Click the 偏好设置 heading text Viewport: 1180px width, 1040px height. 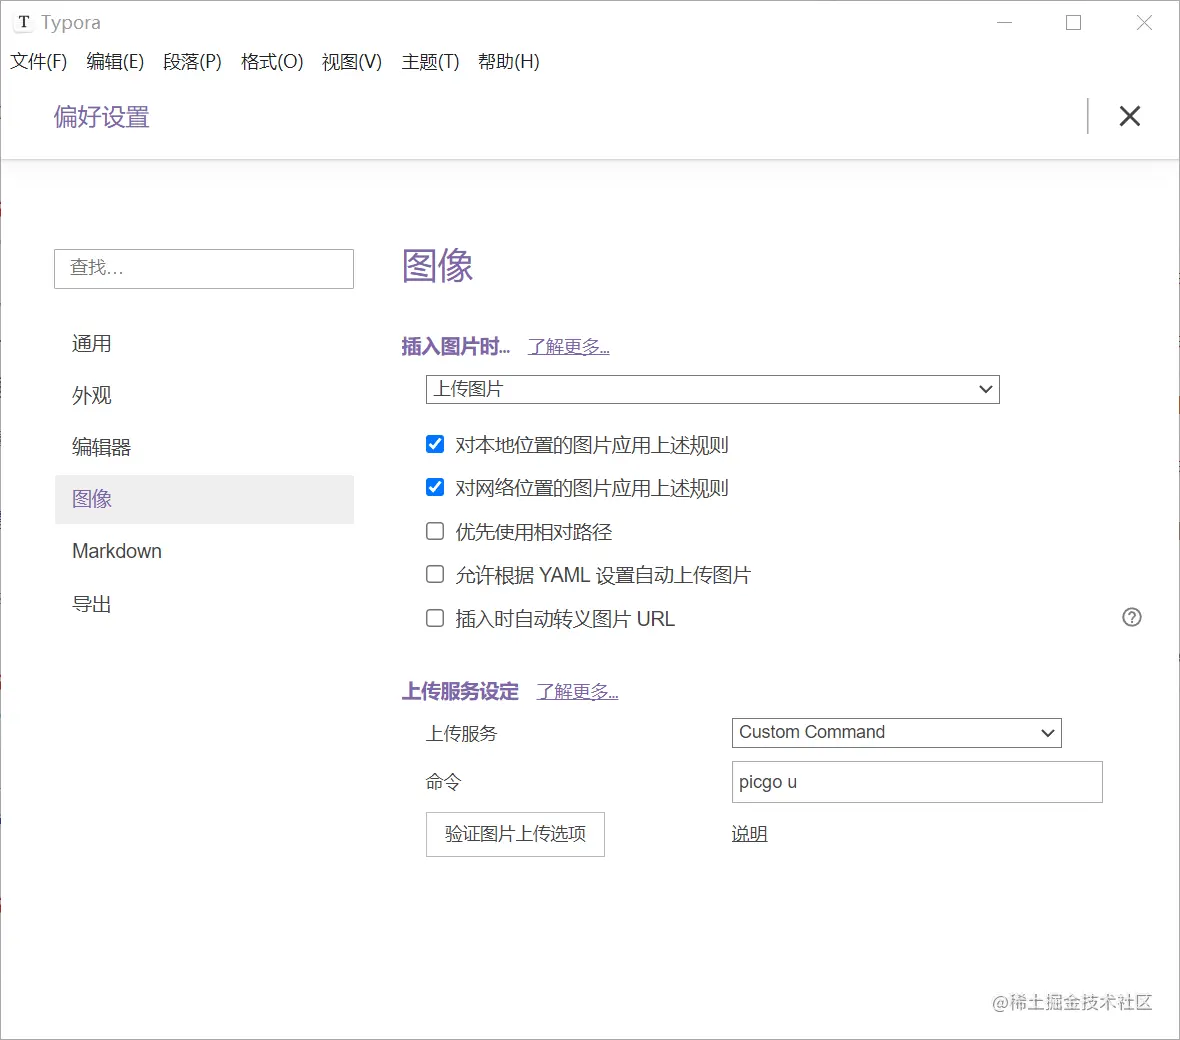(x=102, y=117)
